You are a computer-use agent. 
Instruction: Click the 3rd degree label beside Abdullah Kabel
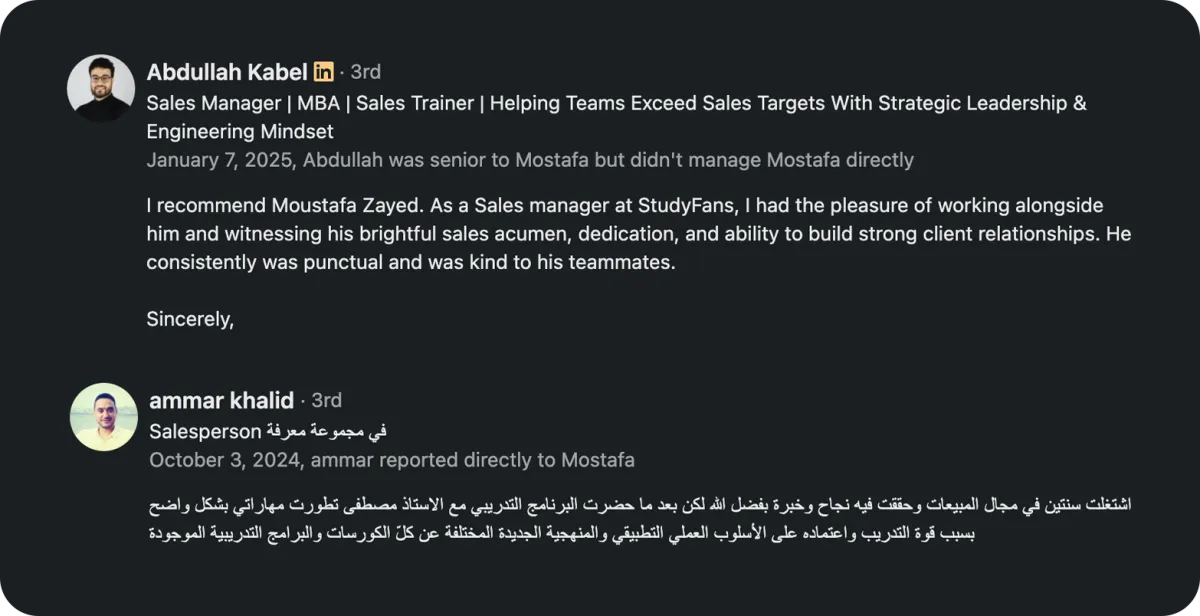point(365,72)
